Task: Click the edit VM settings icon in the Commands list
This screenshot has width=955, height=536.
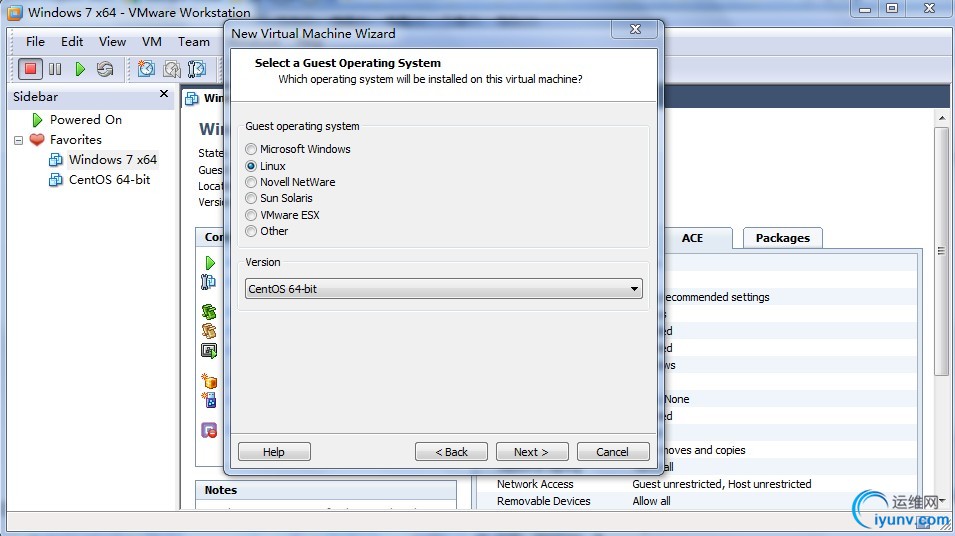Action: click(x=208, y=281)
